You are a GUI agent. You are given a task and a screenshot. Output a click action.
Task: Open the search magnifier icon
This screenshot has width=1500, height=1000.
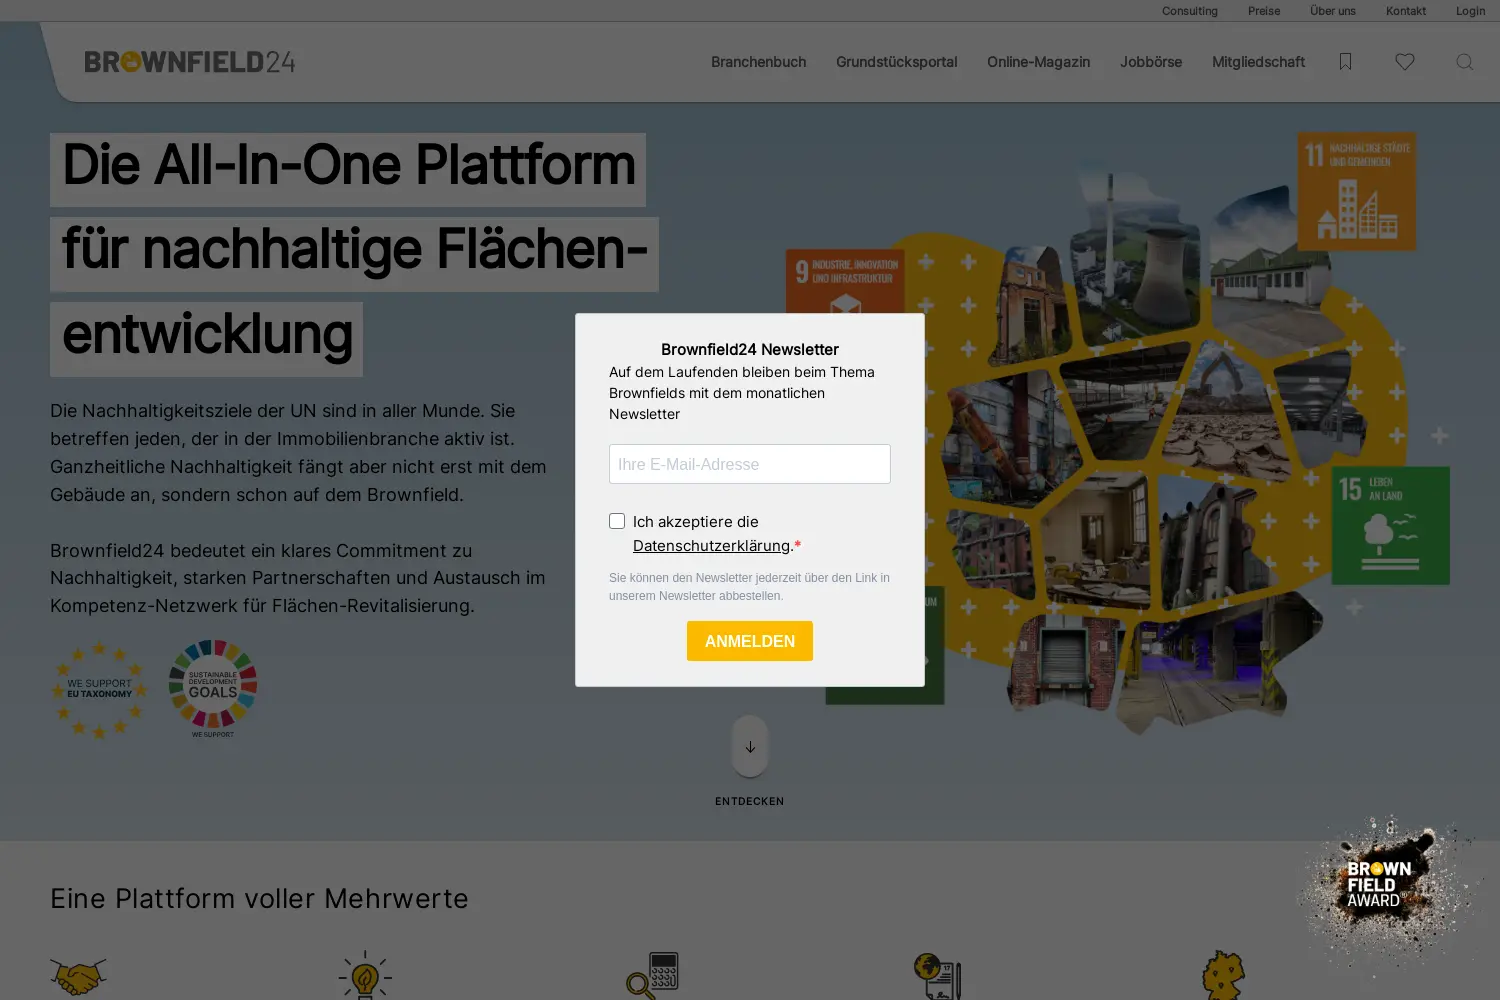(x=1465, y=62)
